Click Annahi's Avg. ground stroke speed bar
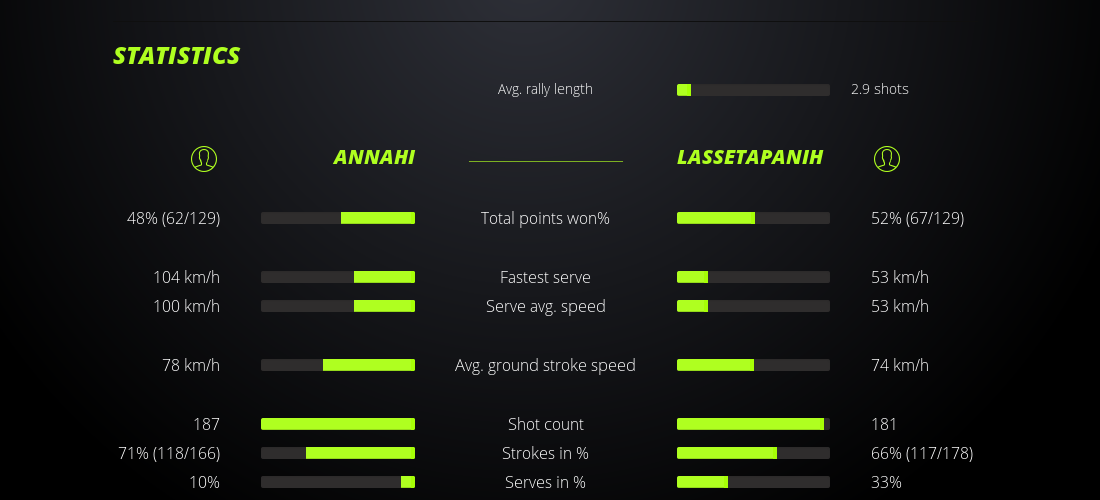Screen dimensions: 1100x500 pos(338,365)
